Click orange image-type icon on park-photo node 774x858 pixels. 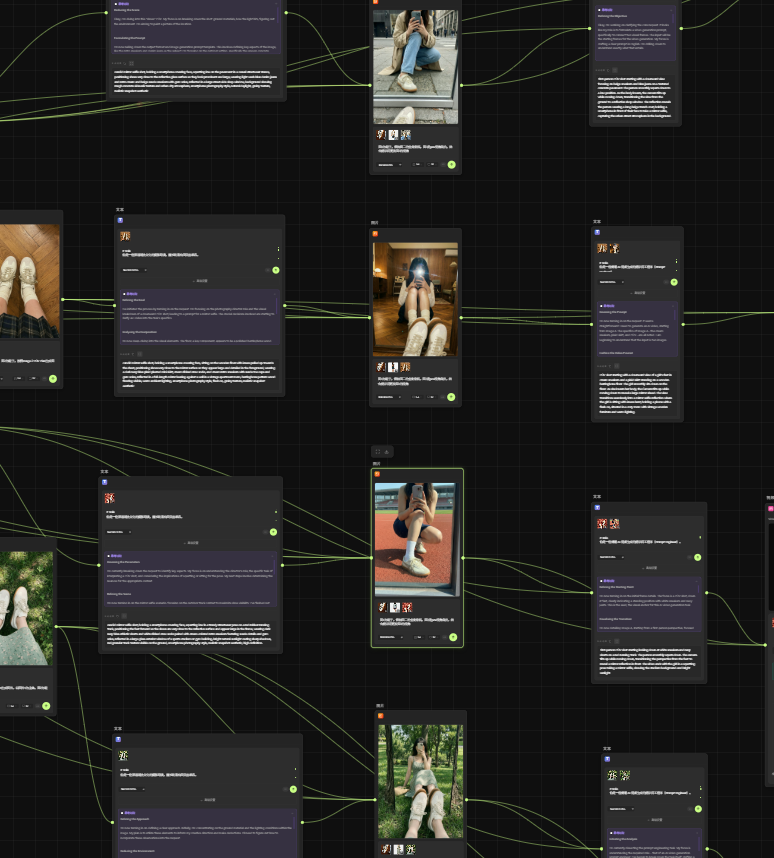[x=380, y=716]
